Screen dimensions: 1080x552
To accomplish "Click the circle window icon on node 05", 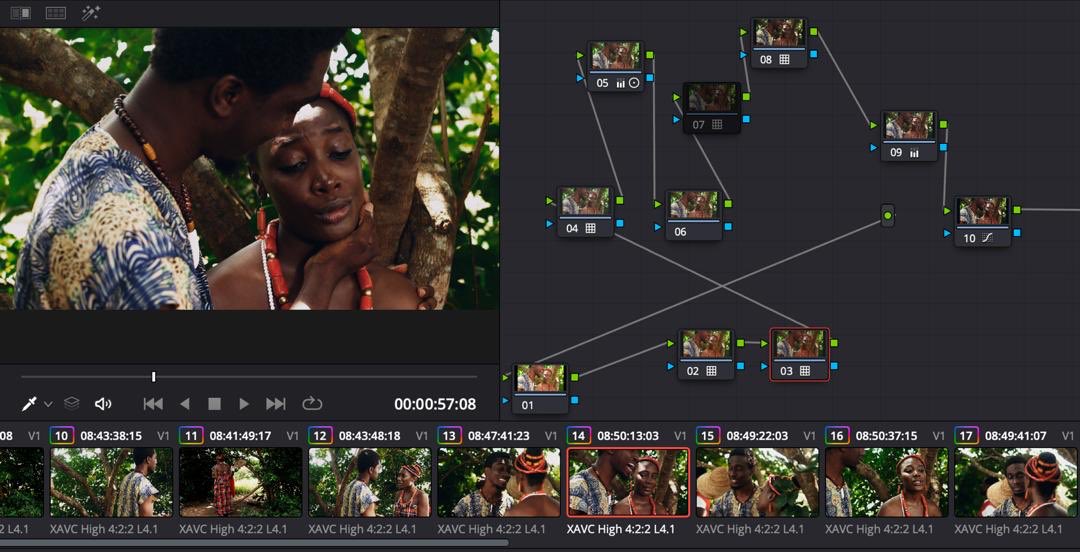I will [634, 83].
